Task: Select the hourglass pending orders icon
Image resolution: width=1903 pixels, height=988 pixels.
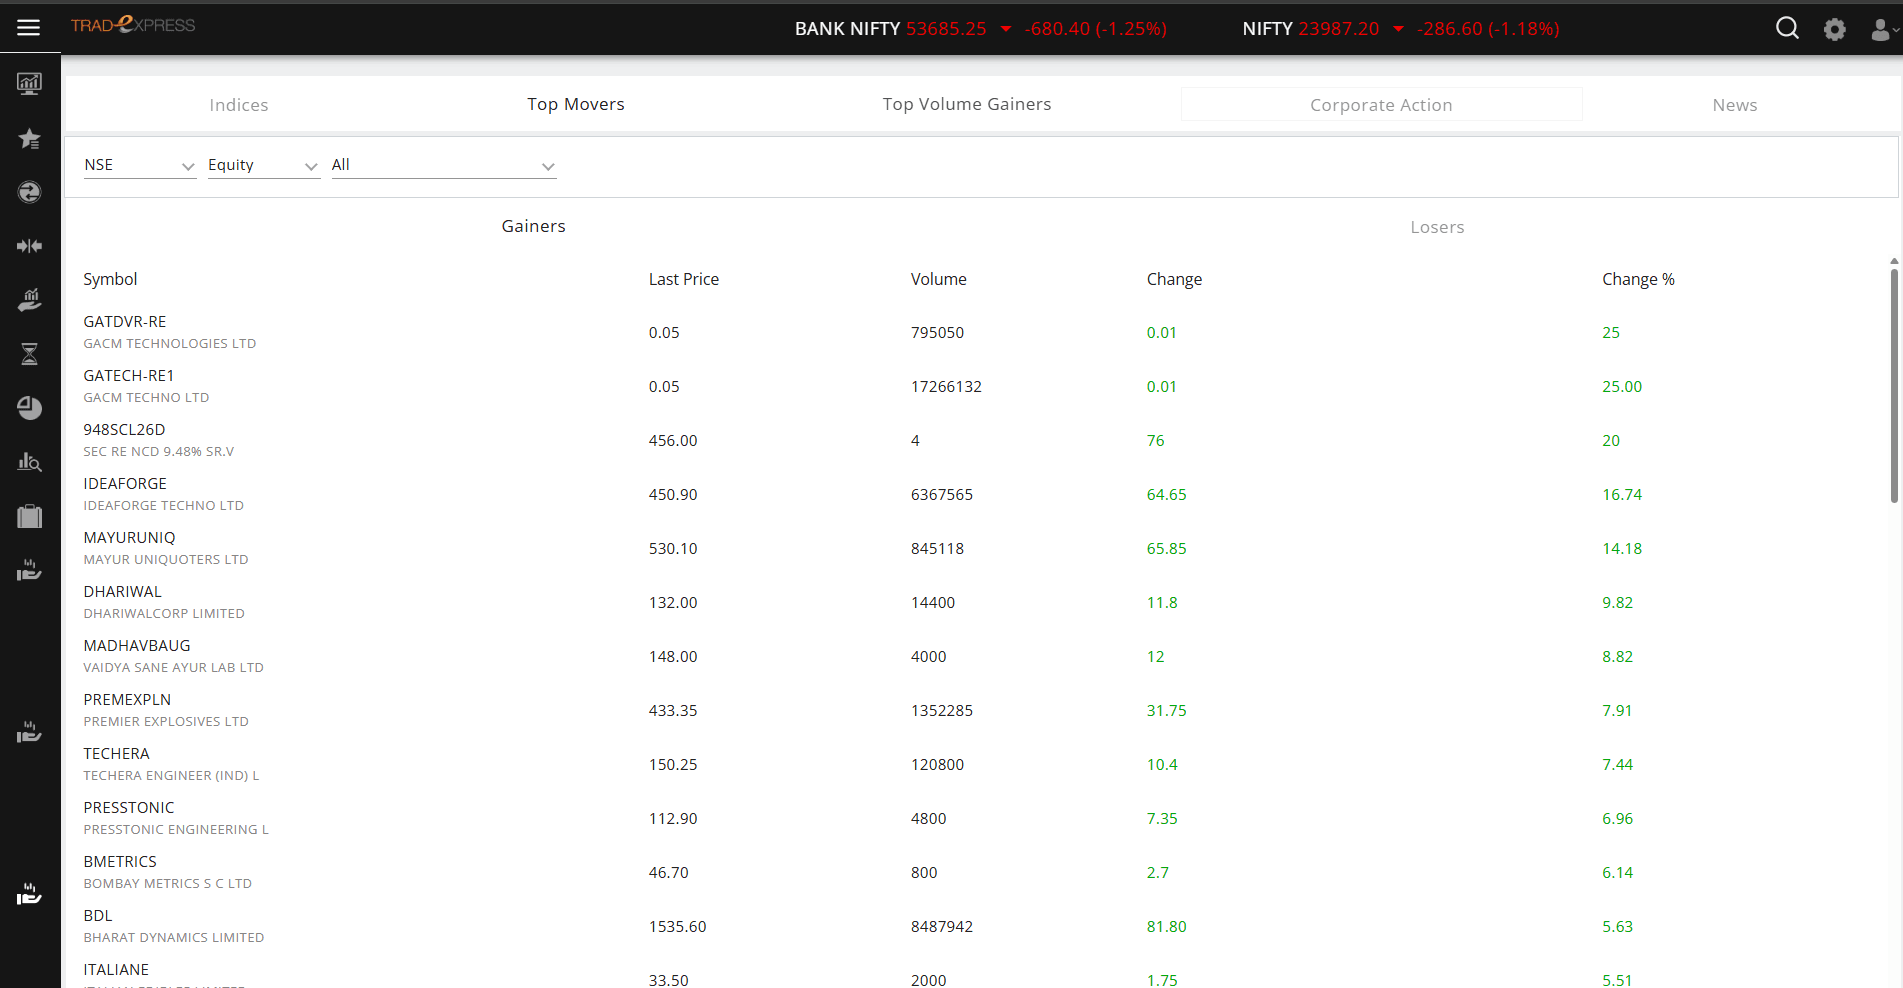Action: click(29, 353)
